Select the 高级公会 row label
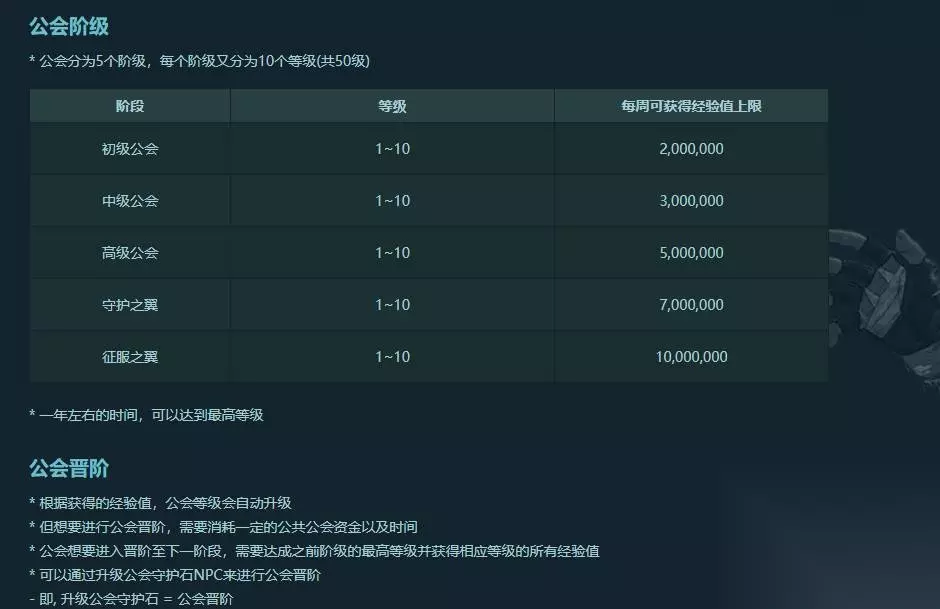940x609 pixels. (130, 253)
